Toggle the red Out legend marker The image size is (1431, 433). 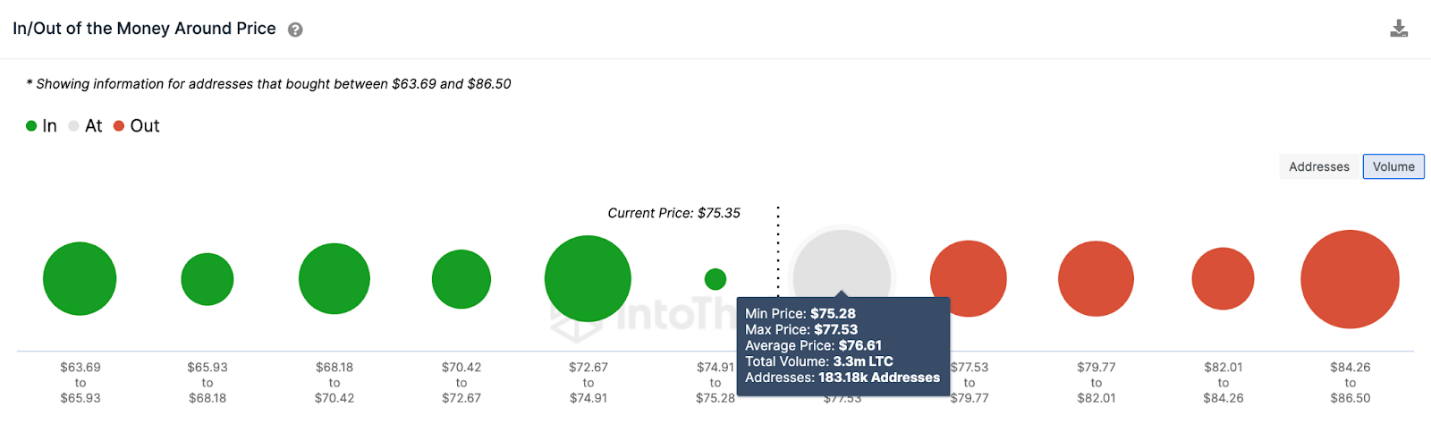pyautogui.click(x=119, y=126)
